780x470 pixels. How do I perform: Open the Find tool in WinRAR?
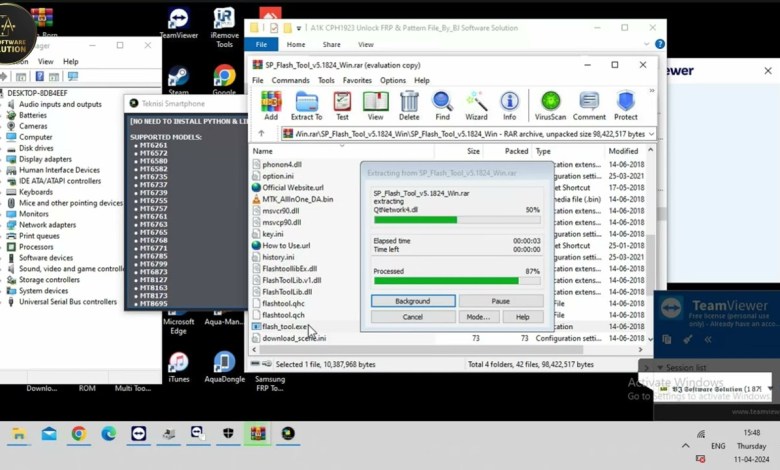[442, 105]
